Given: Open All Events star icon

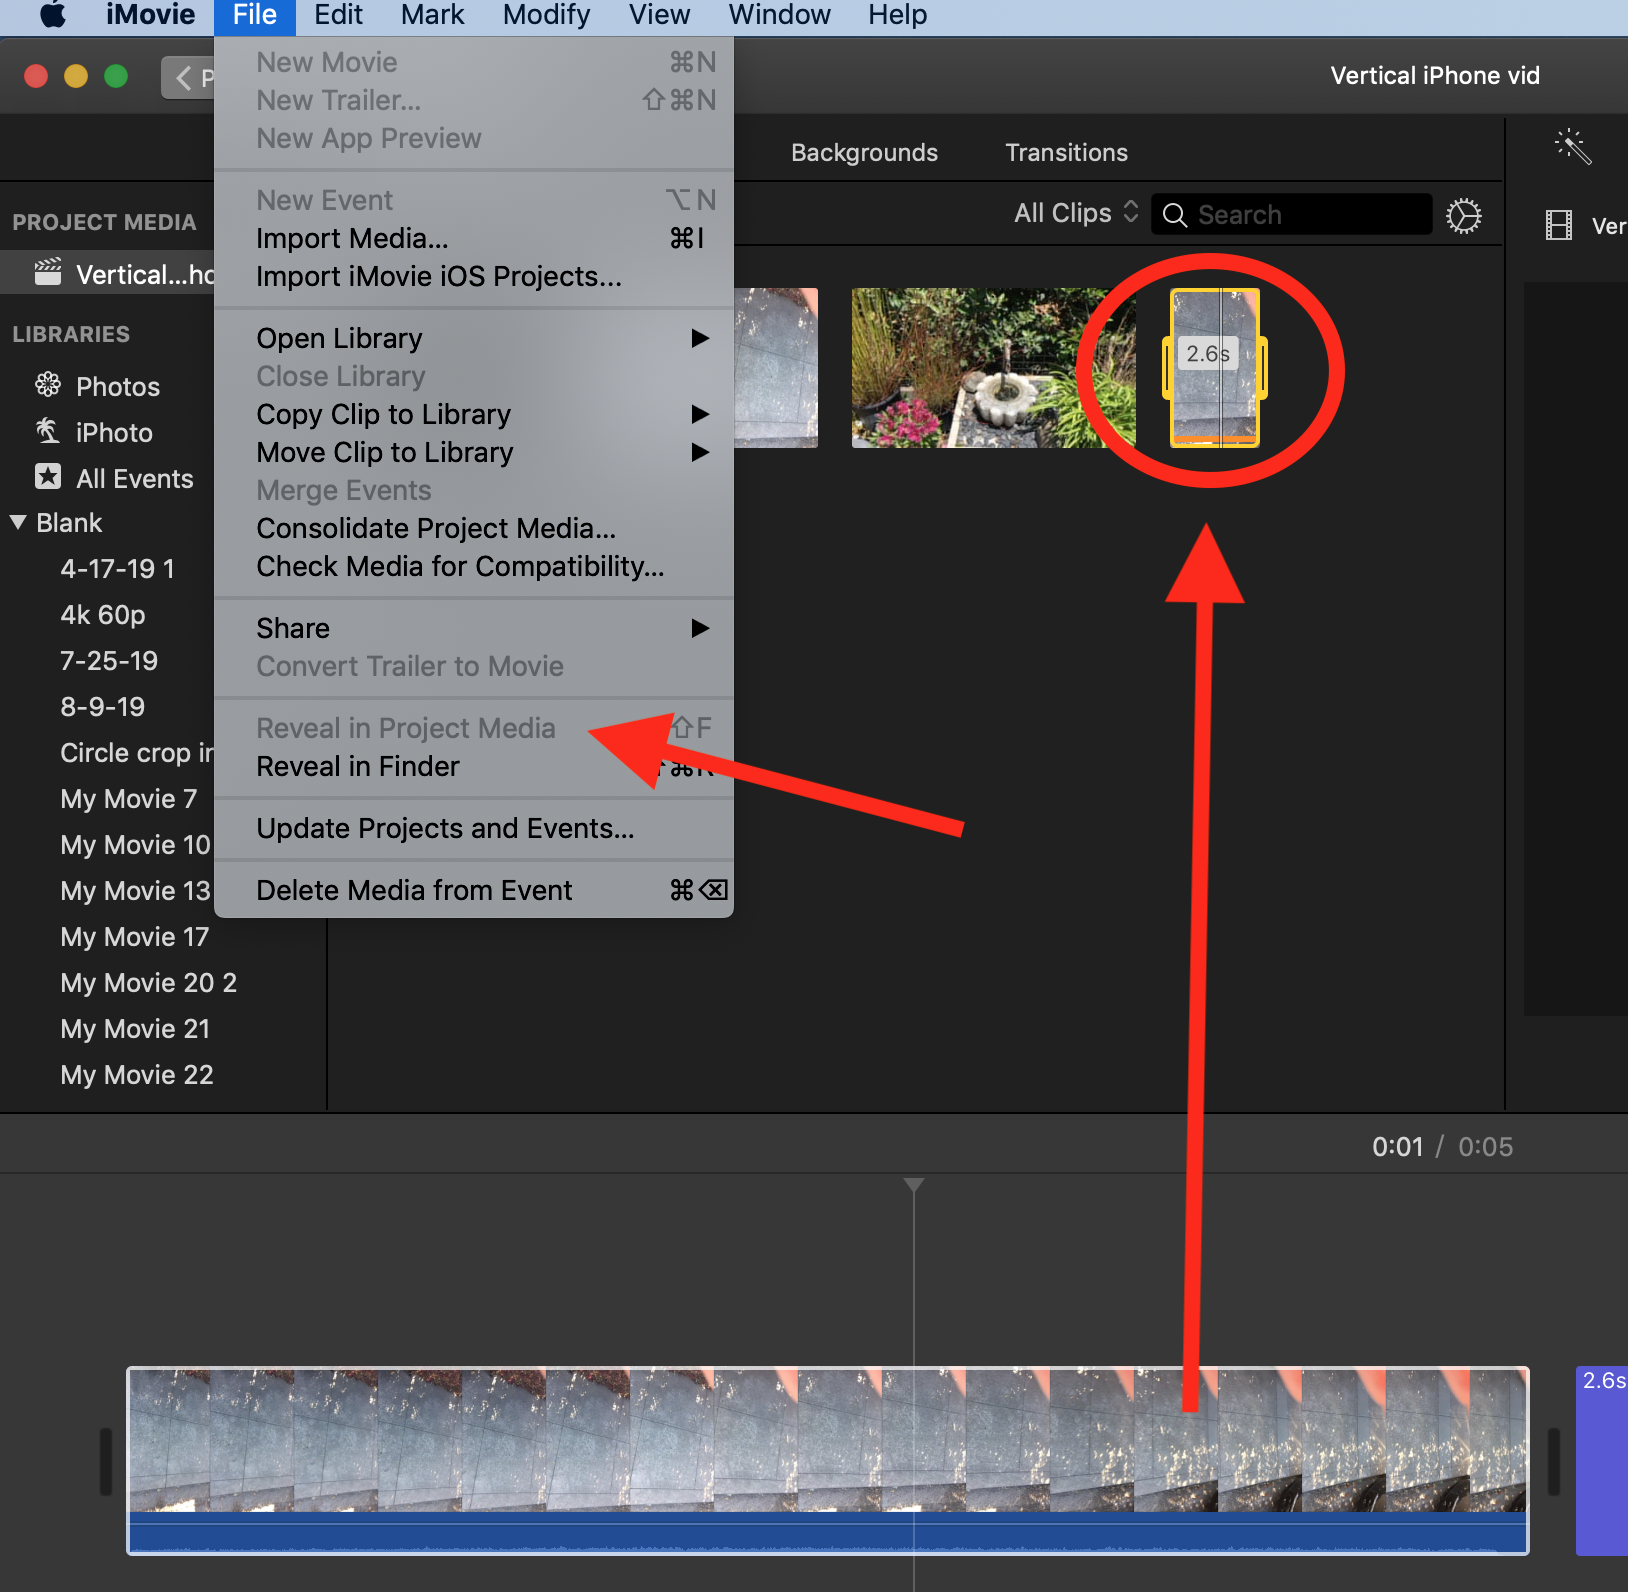Looking at the screenshot, I should pyautogui.click(x=48, y=478).
